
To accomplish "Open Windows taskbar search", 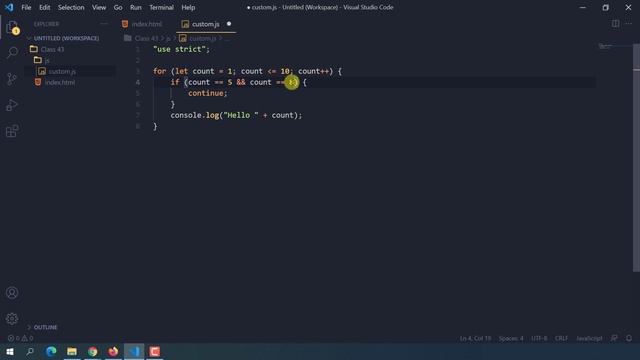I will click(x=30, y=351).
